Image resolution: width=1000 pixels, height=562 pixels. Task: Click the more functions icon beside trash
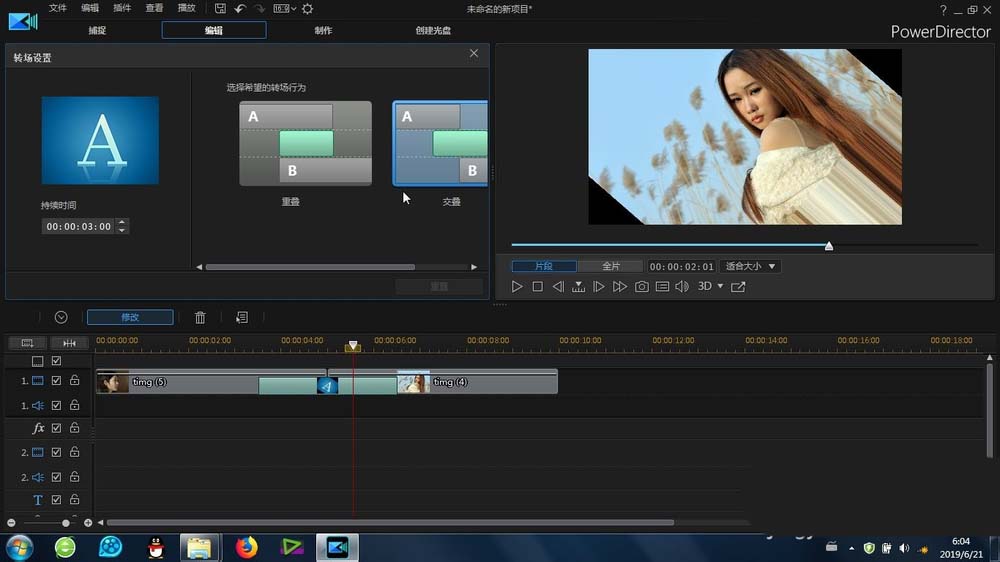[x=242, y=317]
